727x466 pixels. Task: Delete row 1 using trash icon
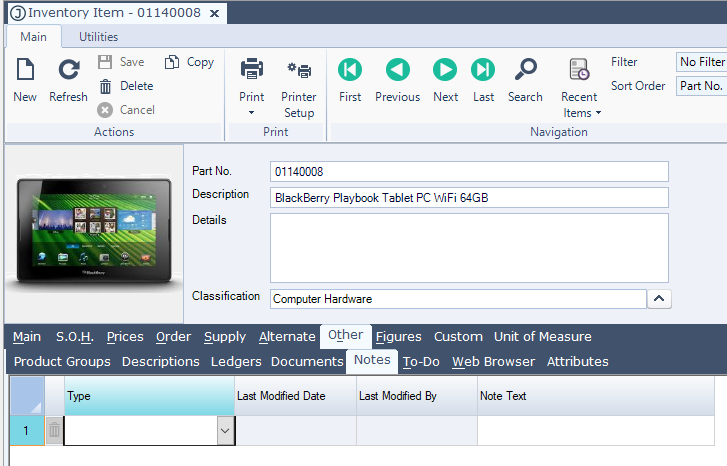pyautogui.click(x=54, y=431)
